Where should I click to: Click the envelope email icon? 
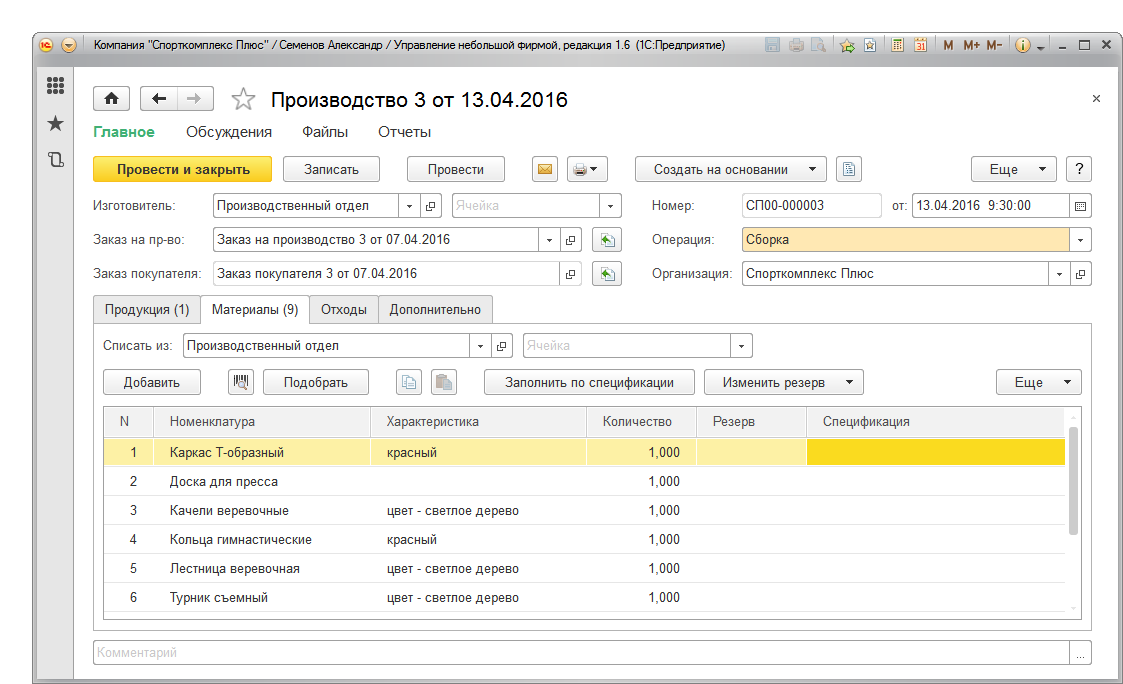pyautogui.click(x=545, y=169)
